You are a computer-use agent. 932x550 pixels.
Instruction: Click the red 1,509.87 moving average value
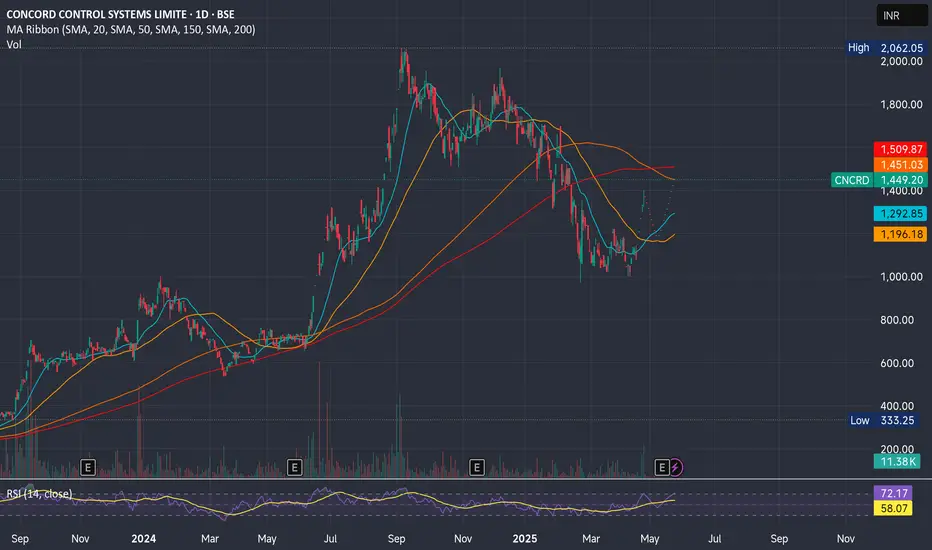[901, 149]
